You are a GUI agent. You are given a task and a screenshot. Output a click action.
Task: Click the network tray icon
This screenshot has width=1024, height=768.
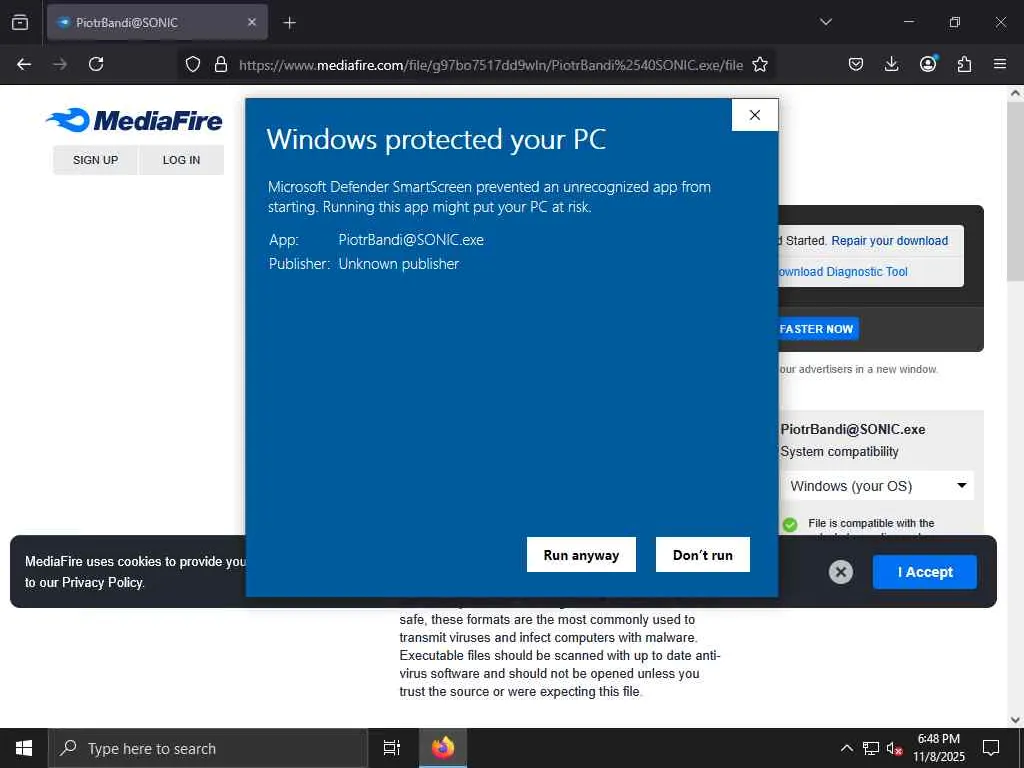click(x=871, y=748)
